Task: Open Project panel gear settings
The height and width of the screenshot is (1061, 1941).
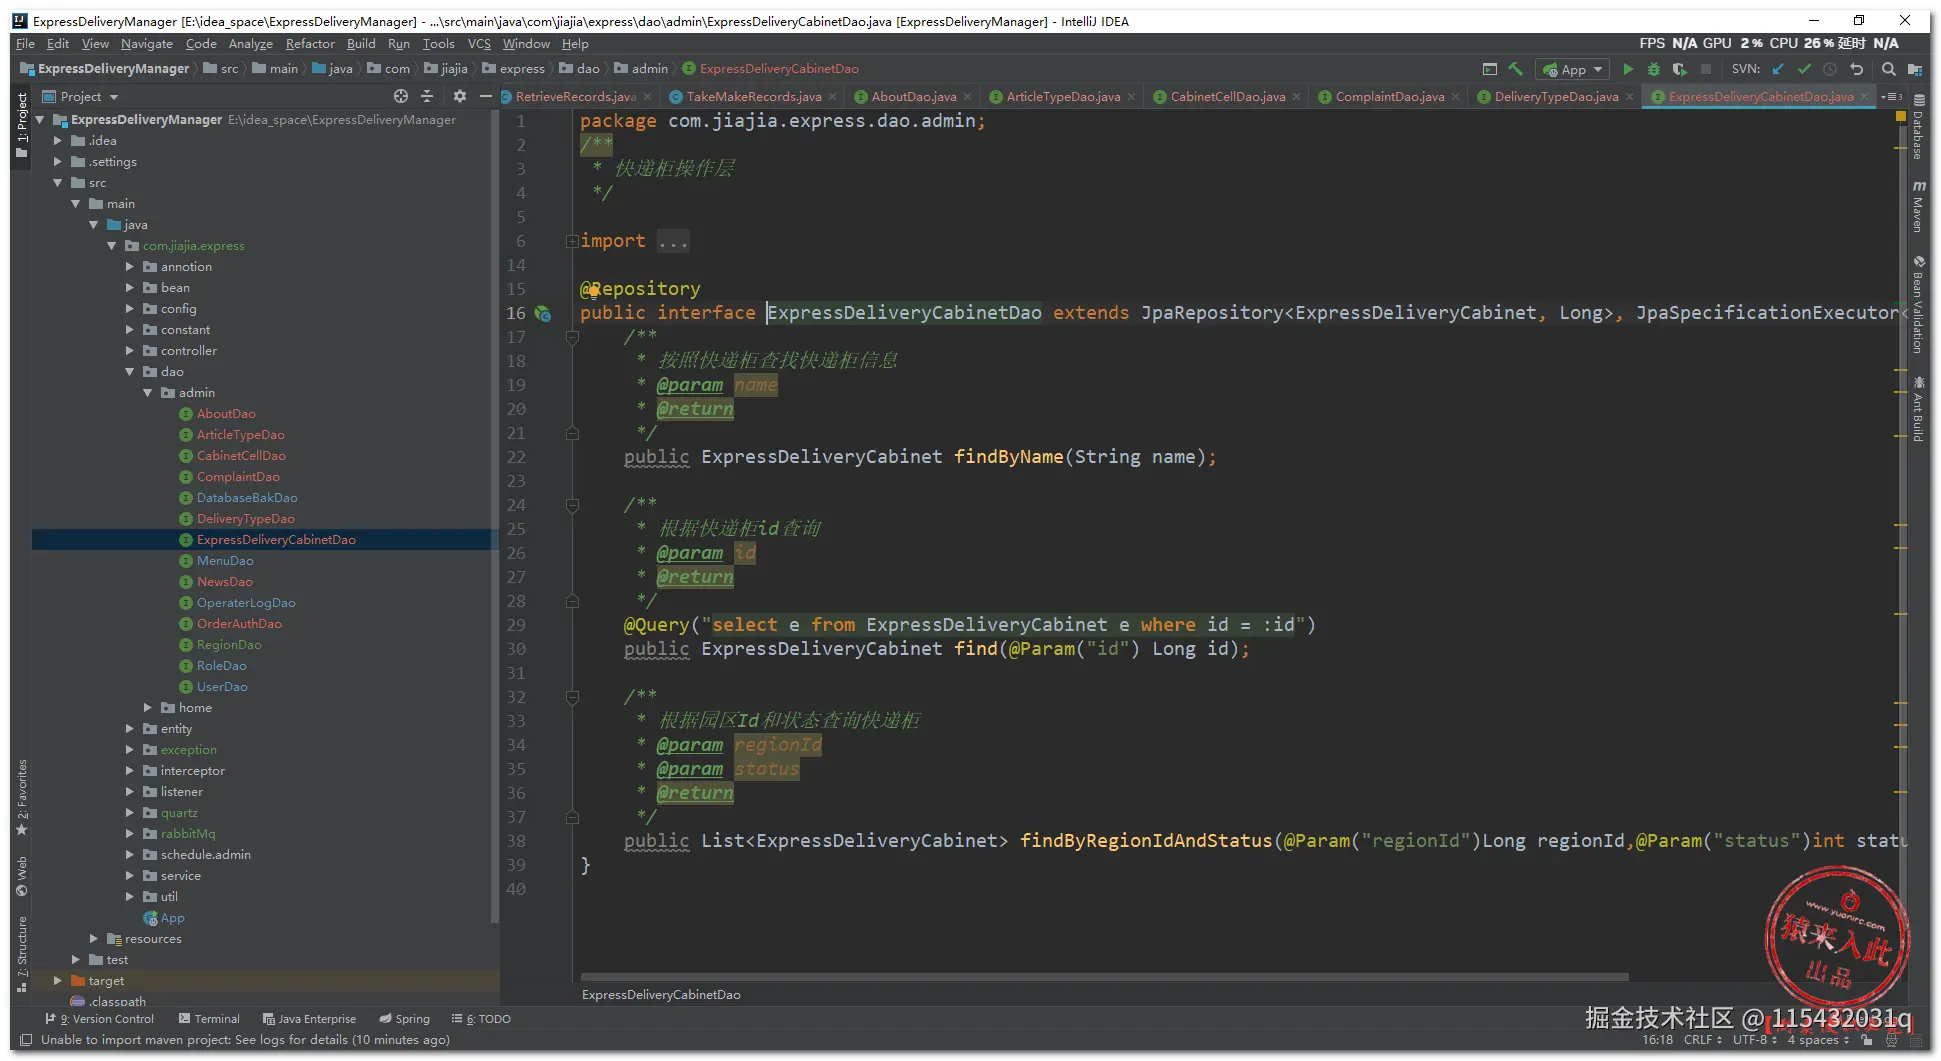Action: tap(459, 96)
